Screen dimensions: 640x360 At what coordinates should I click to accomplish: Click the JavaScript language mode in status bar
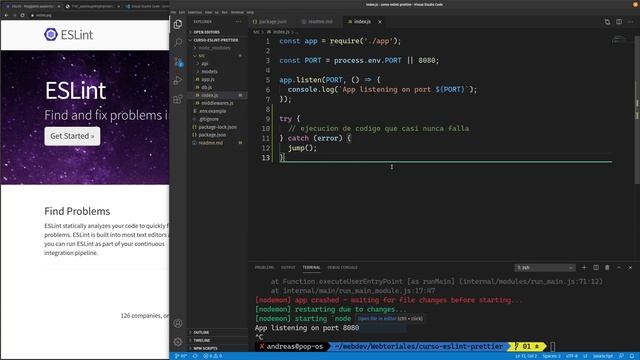603,356
